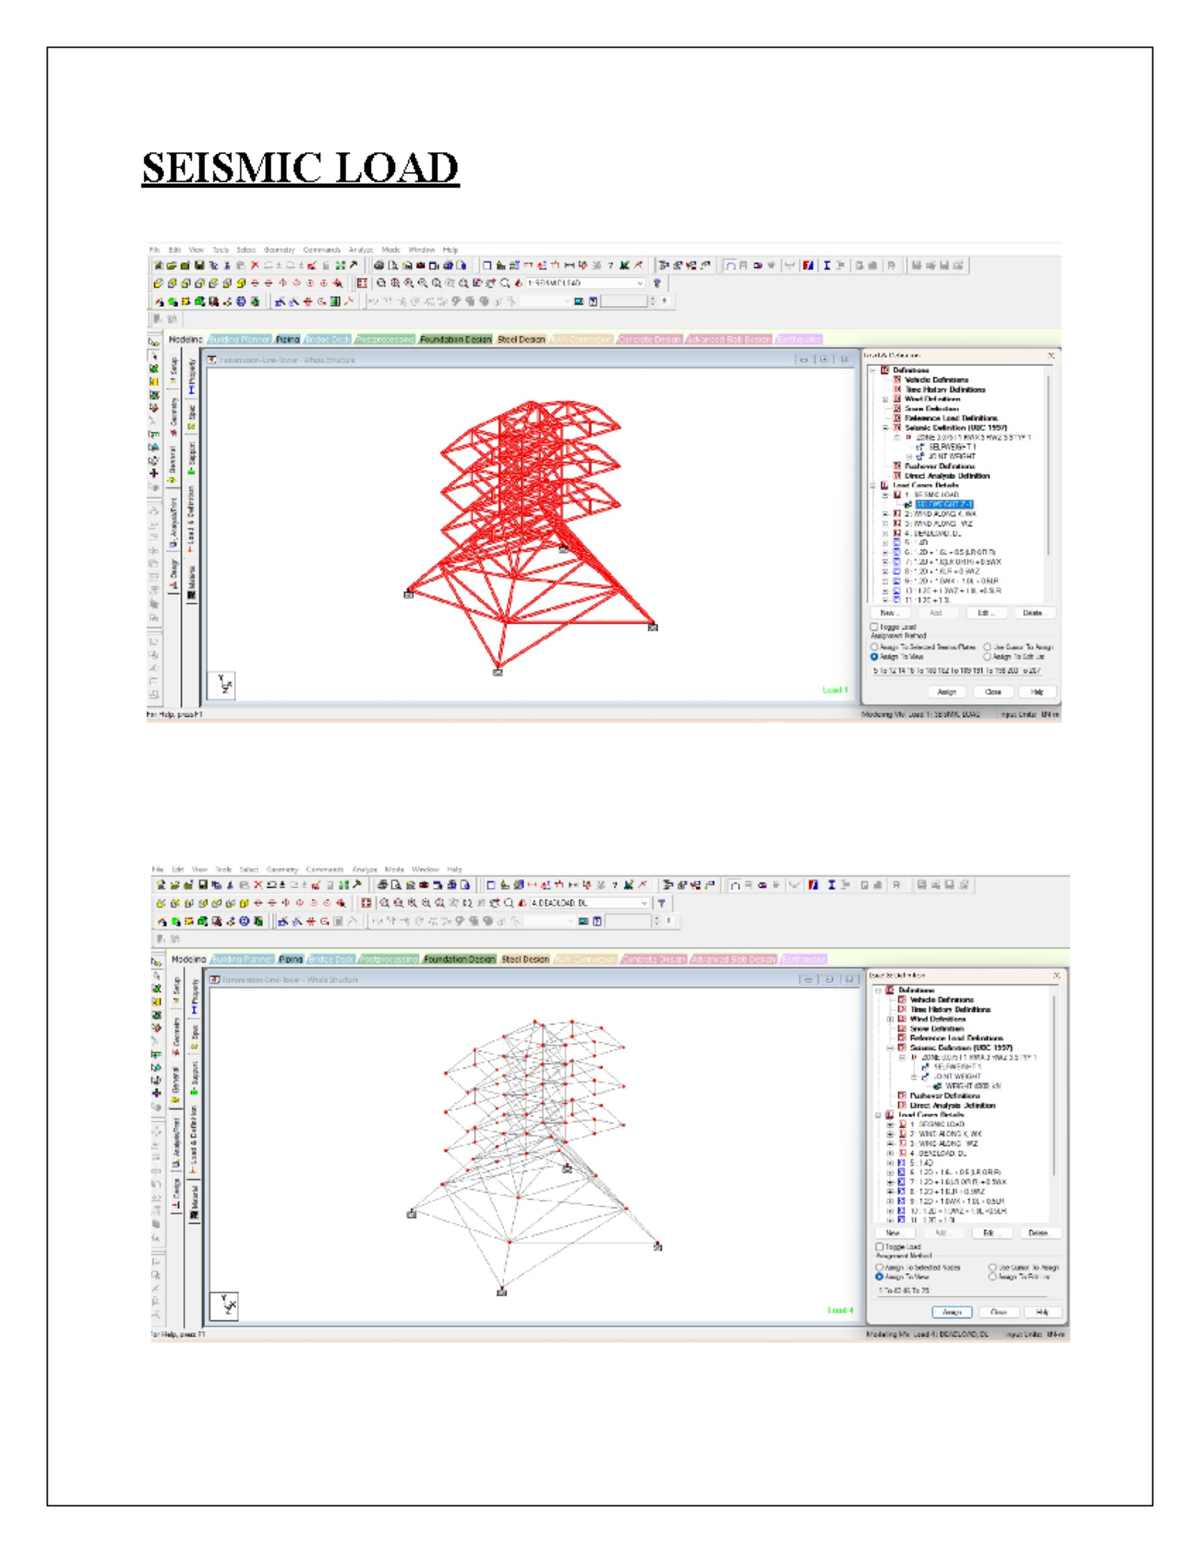This screenshot has width=1200, height=1553.
Task: Click the red X delete icon in the DEADLOAD screenshot
Action: [x=257, y=885]
